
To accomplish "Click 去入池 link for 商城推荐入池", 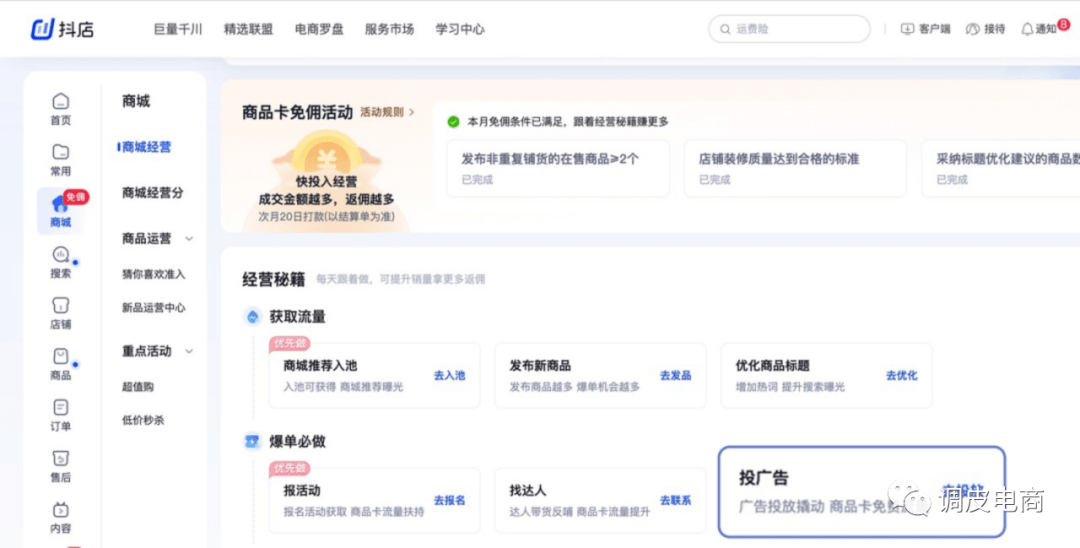I will point(449,375).
